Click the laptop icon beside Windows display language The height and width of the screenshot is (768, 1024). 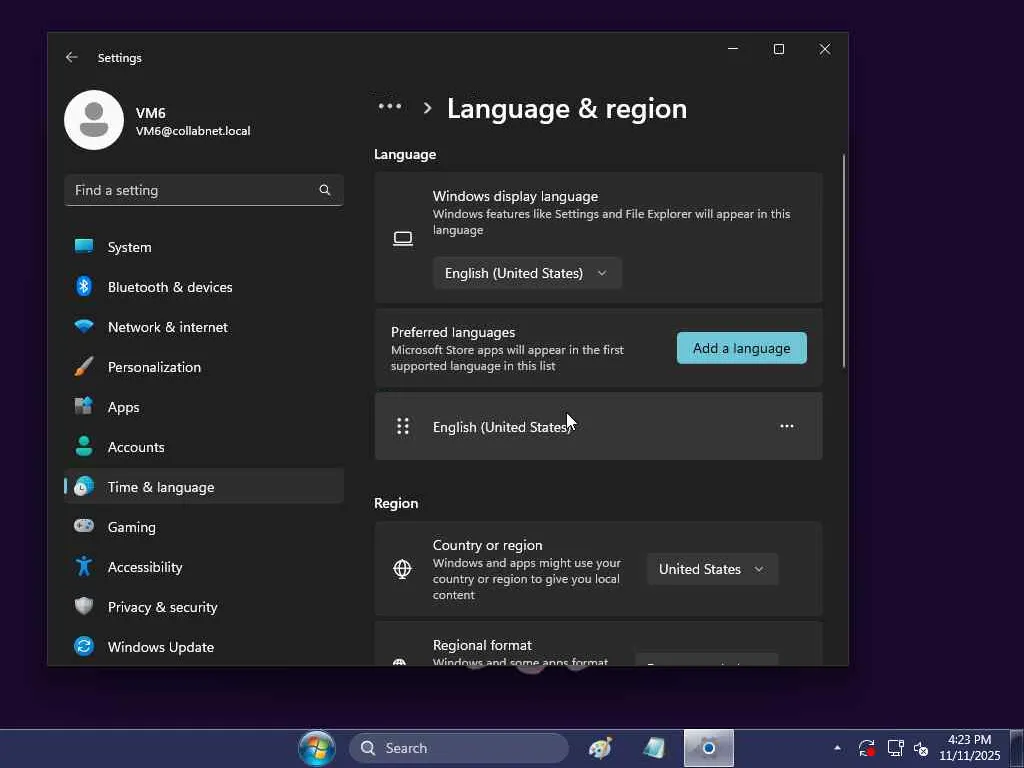[403, 238]
